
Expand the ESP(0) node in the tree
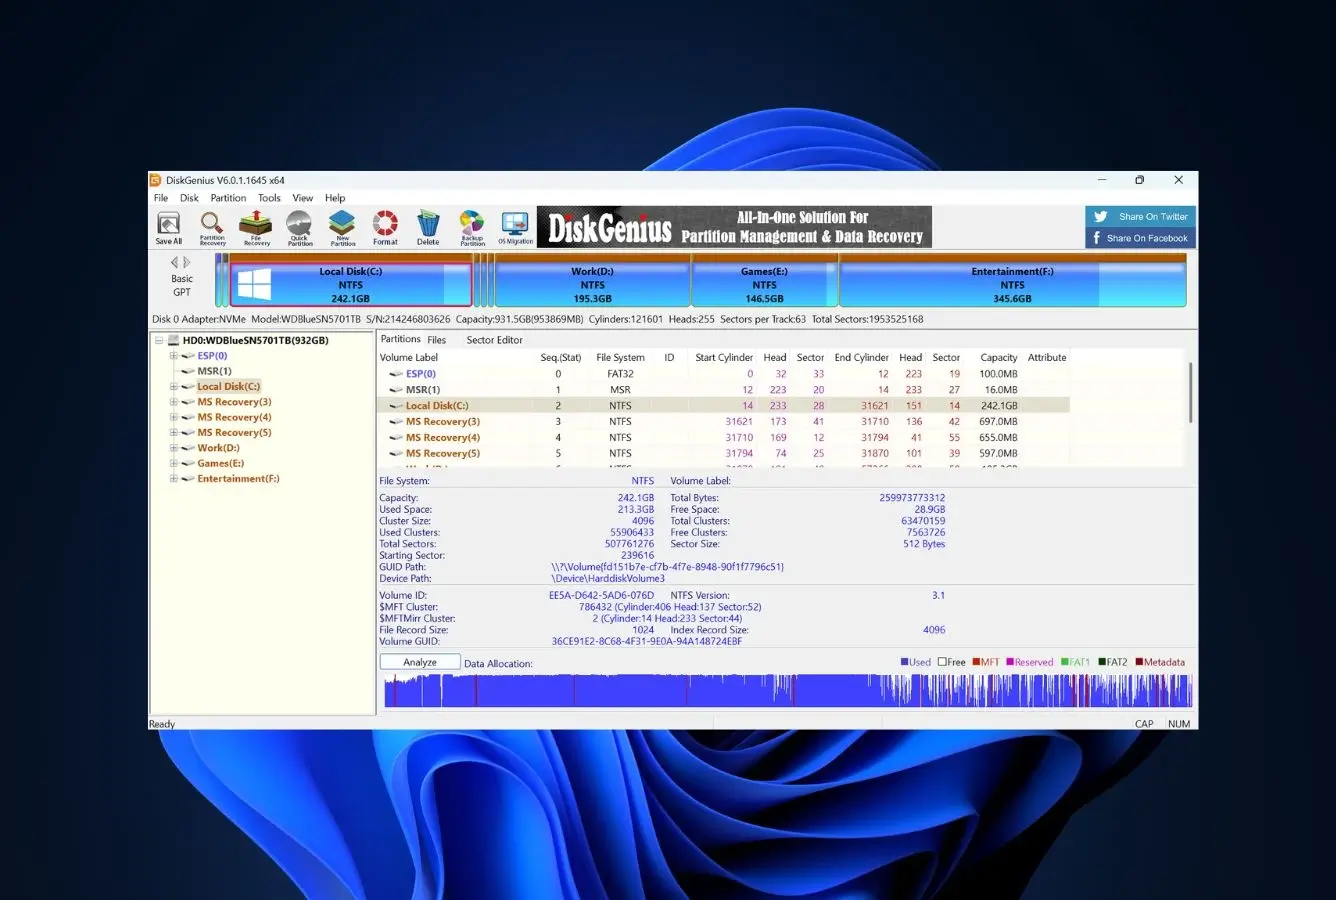tap(173, 356)
